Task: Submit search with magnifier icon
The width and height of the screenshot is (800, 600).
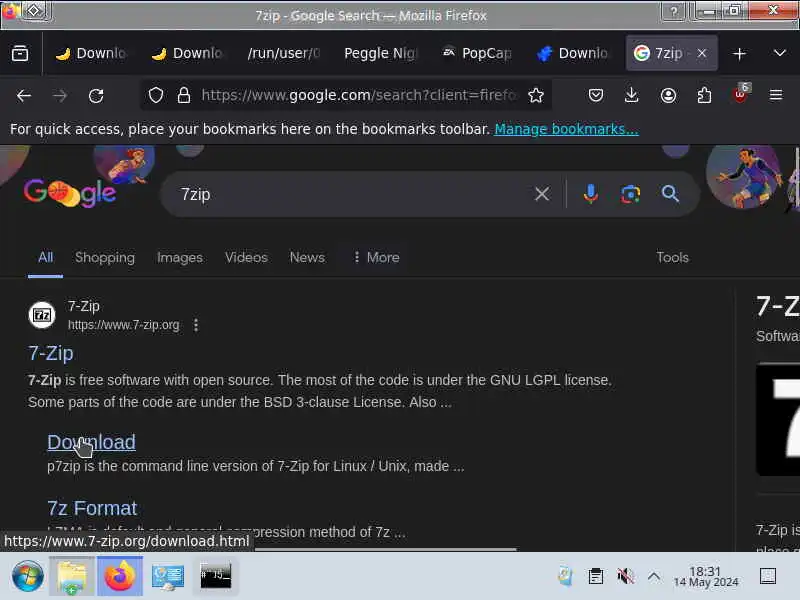Action: click(x=670, y=194)
